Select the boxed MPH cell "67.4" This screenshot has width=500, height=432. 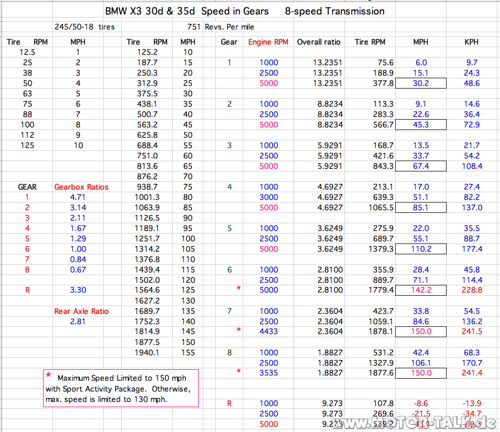pyautogui.click(x=421, y=166)
